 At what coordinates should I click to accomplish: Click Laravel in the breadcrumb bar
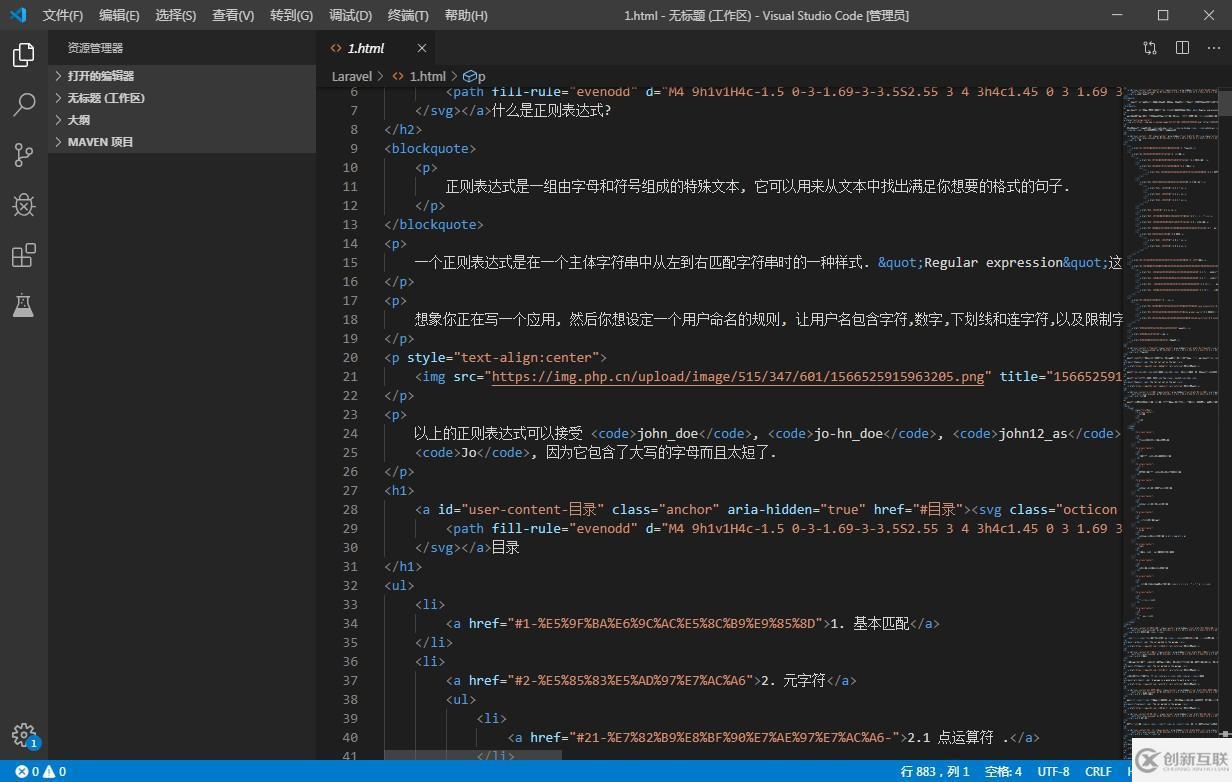click(x=352, y=75)
